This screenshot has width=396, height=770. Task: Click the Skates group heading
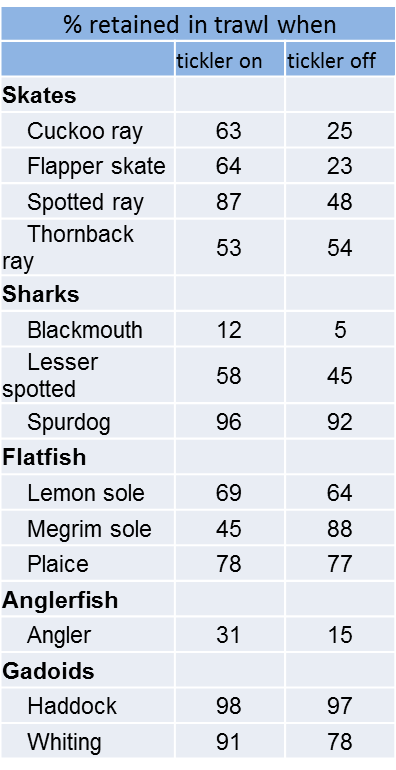click(x=39, y=95)
